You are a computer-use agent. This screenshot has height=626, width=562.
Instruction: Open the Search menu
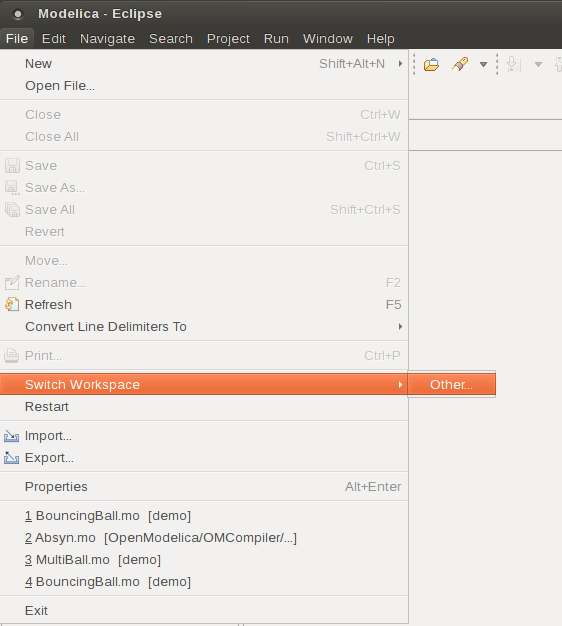click(x=171, y=39)
